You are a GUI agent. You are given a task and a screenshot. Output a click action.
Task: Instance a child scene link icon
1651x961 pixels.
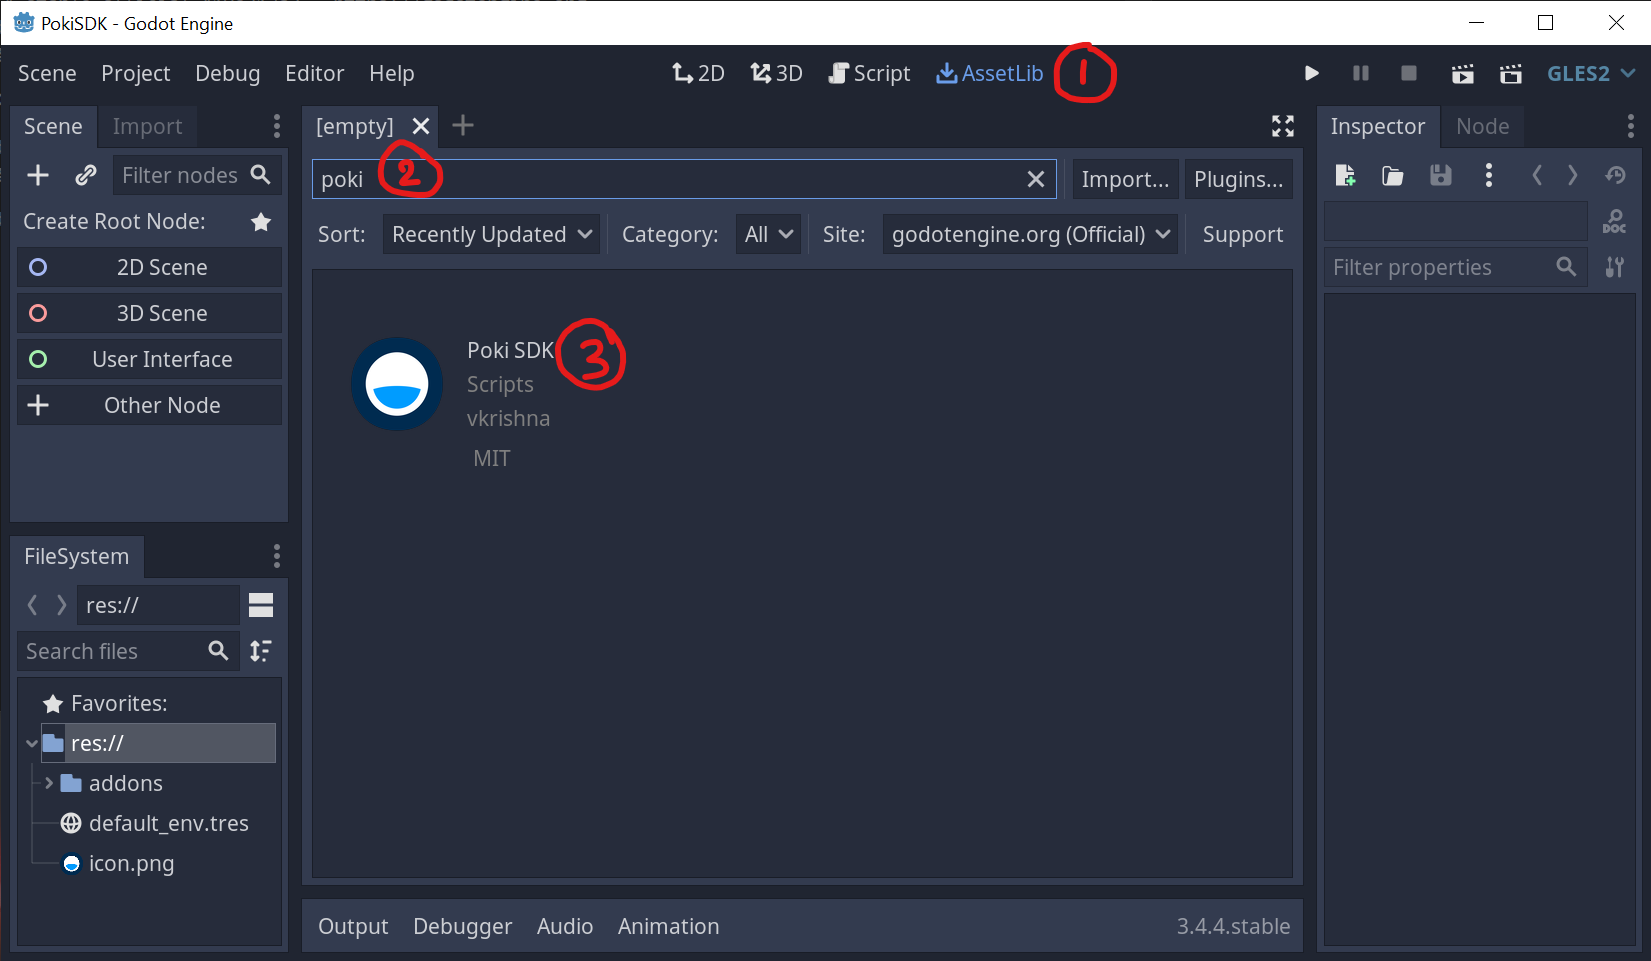86,175
